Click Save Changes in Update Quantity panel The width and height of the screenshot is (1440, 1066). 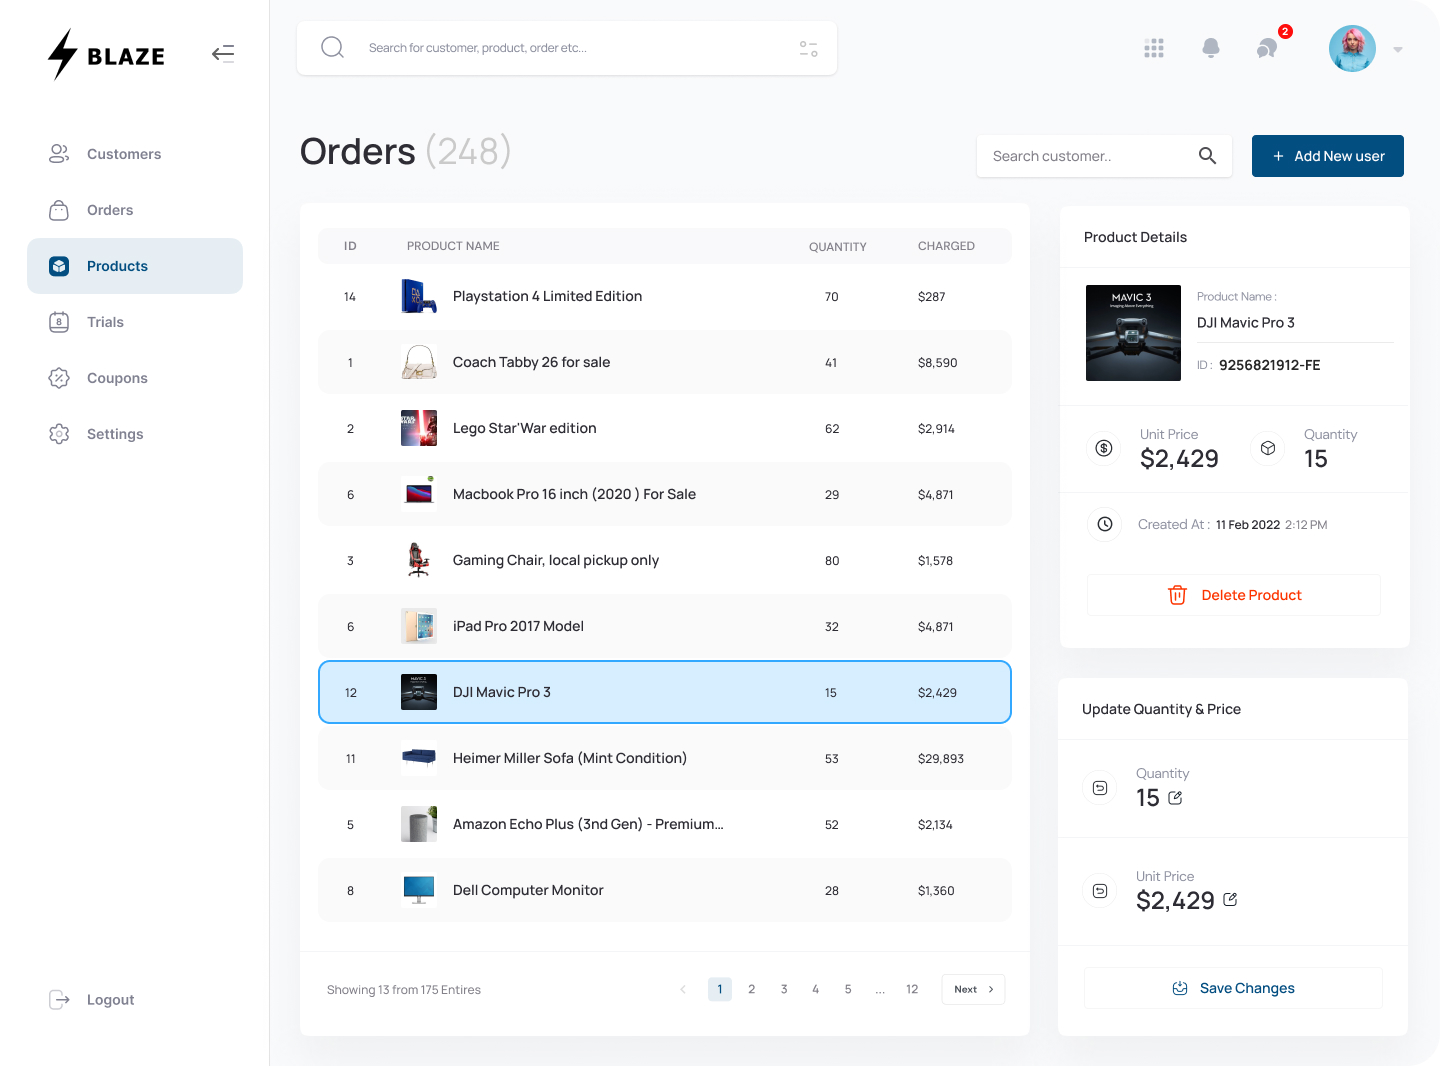pyautogui.click(x=1233, y=987)
